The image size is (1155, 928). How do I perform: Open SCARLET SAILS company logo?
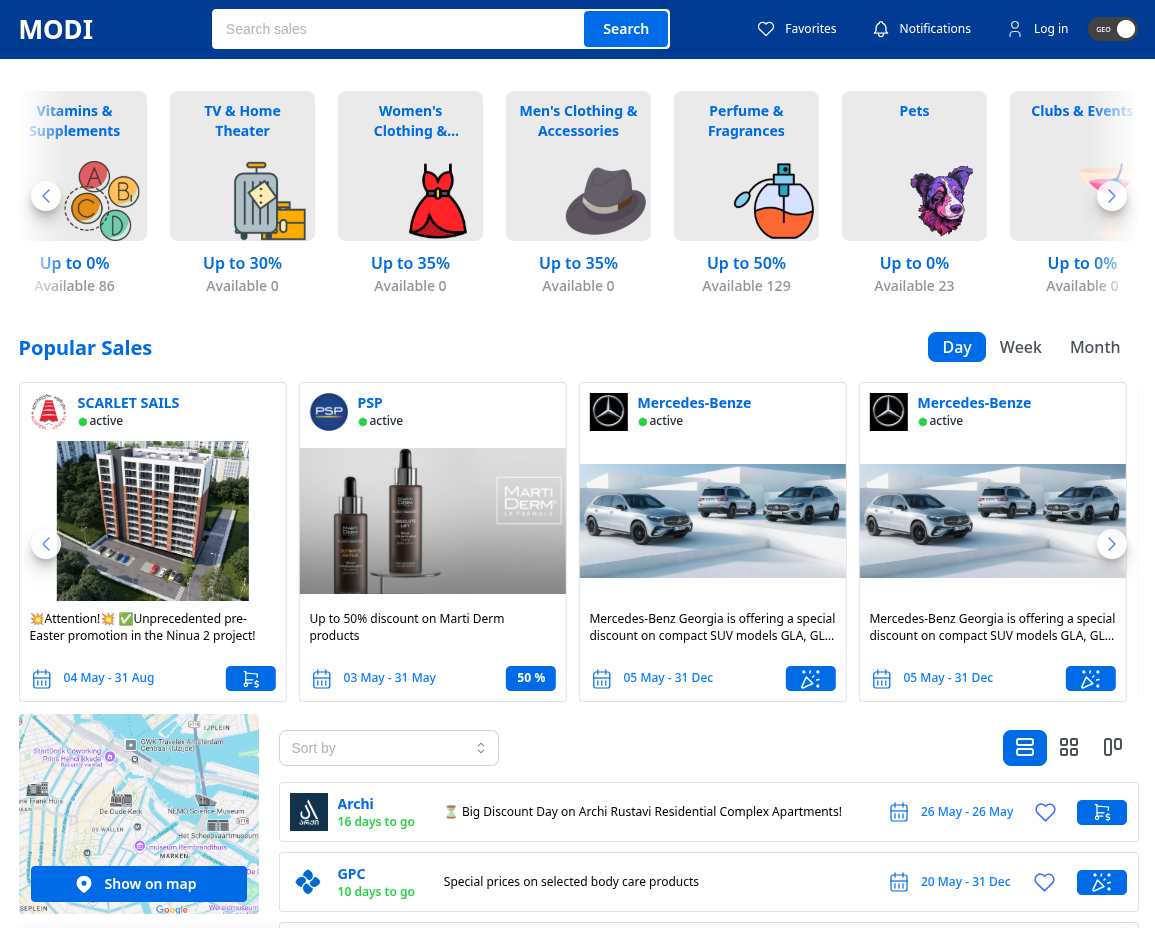point(49,412)
